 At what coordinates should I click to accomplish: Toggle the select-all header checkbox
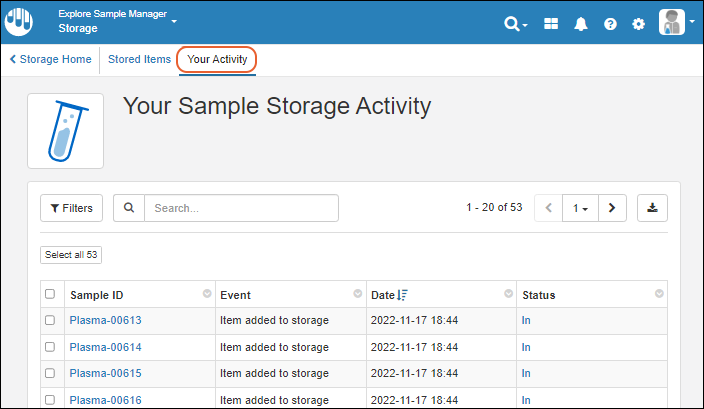pos(50,294)
